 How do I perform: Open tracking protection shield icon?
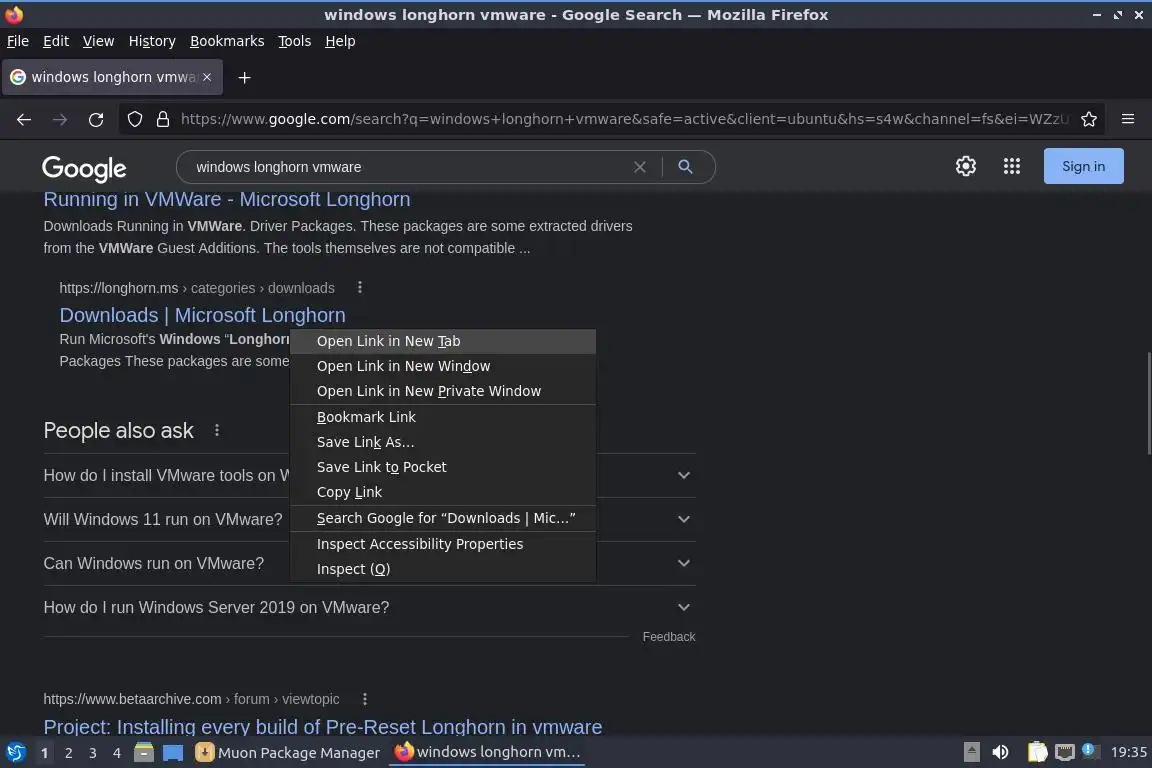tap(134, 119)
